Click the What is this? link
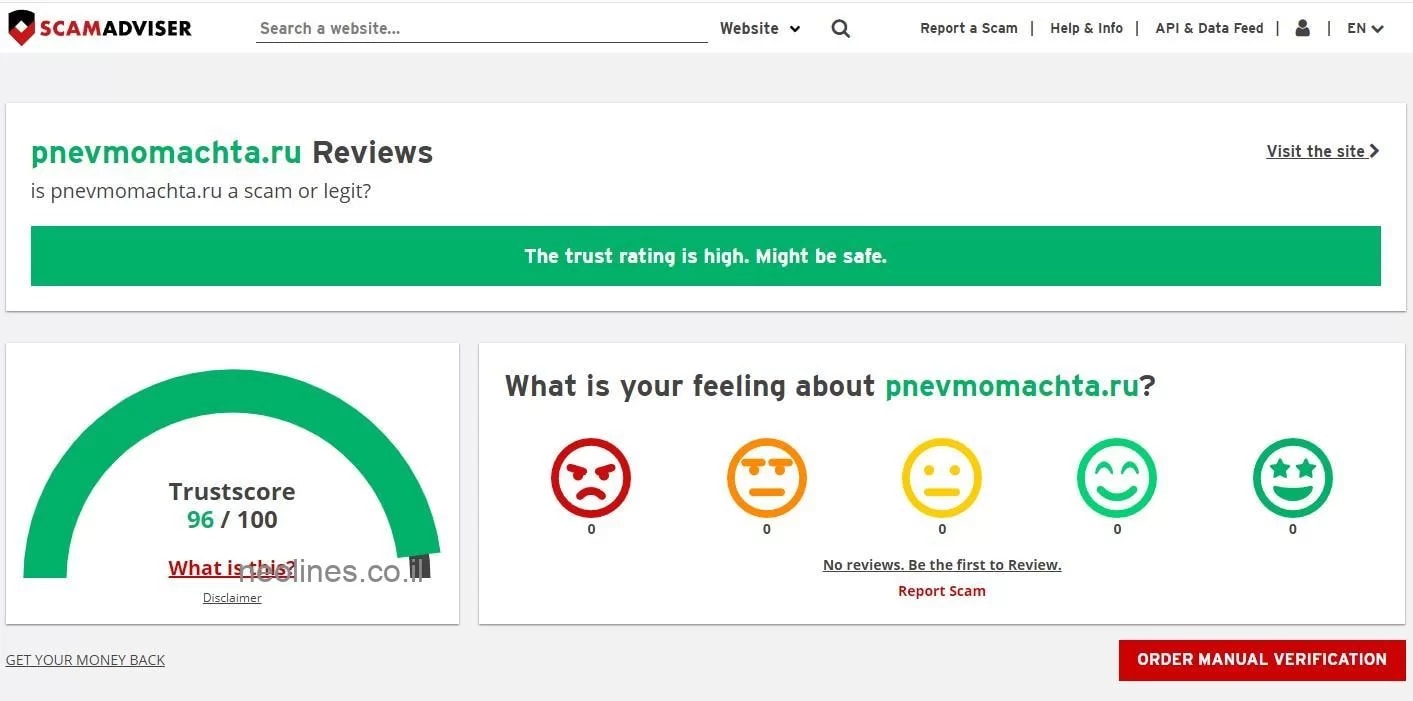Viewport: 1413px width, 701px height. 232,568
